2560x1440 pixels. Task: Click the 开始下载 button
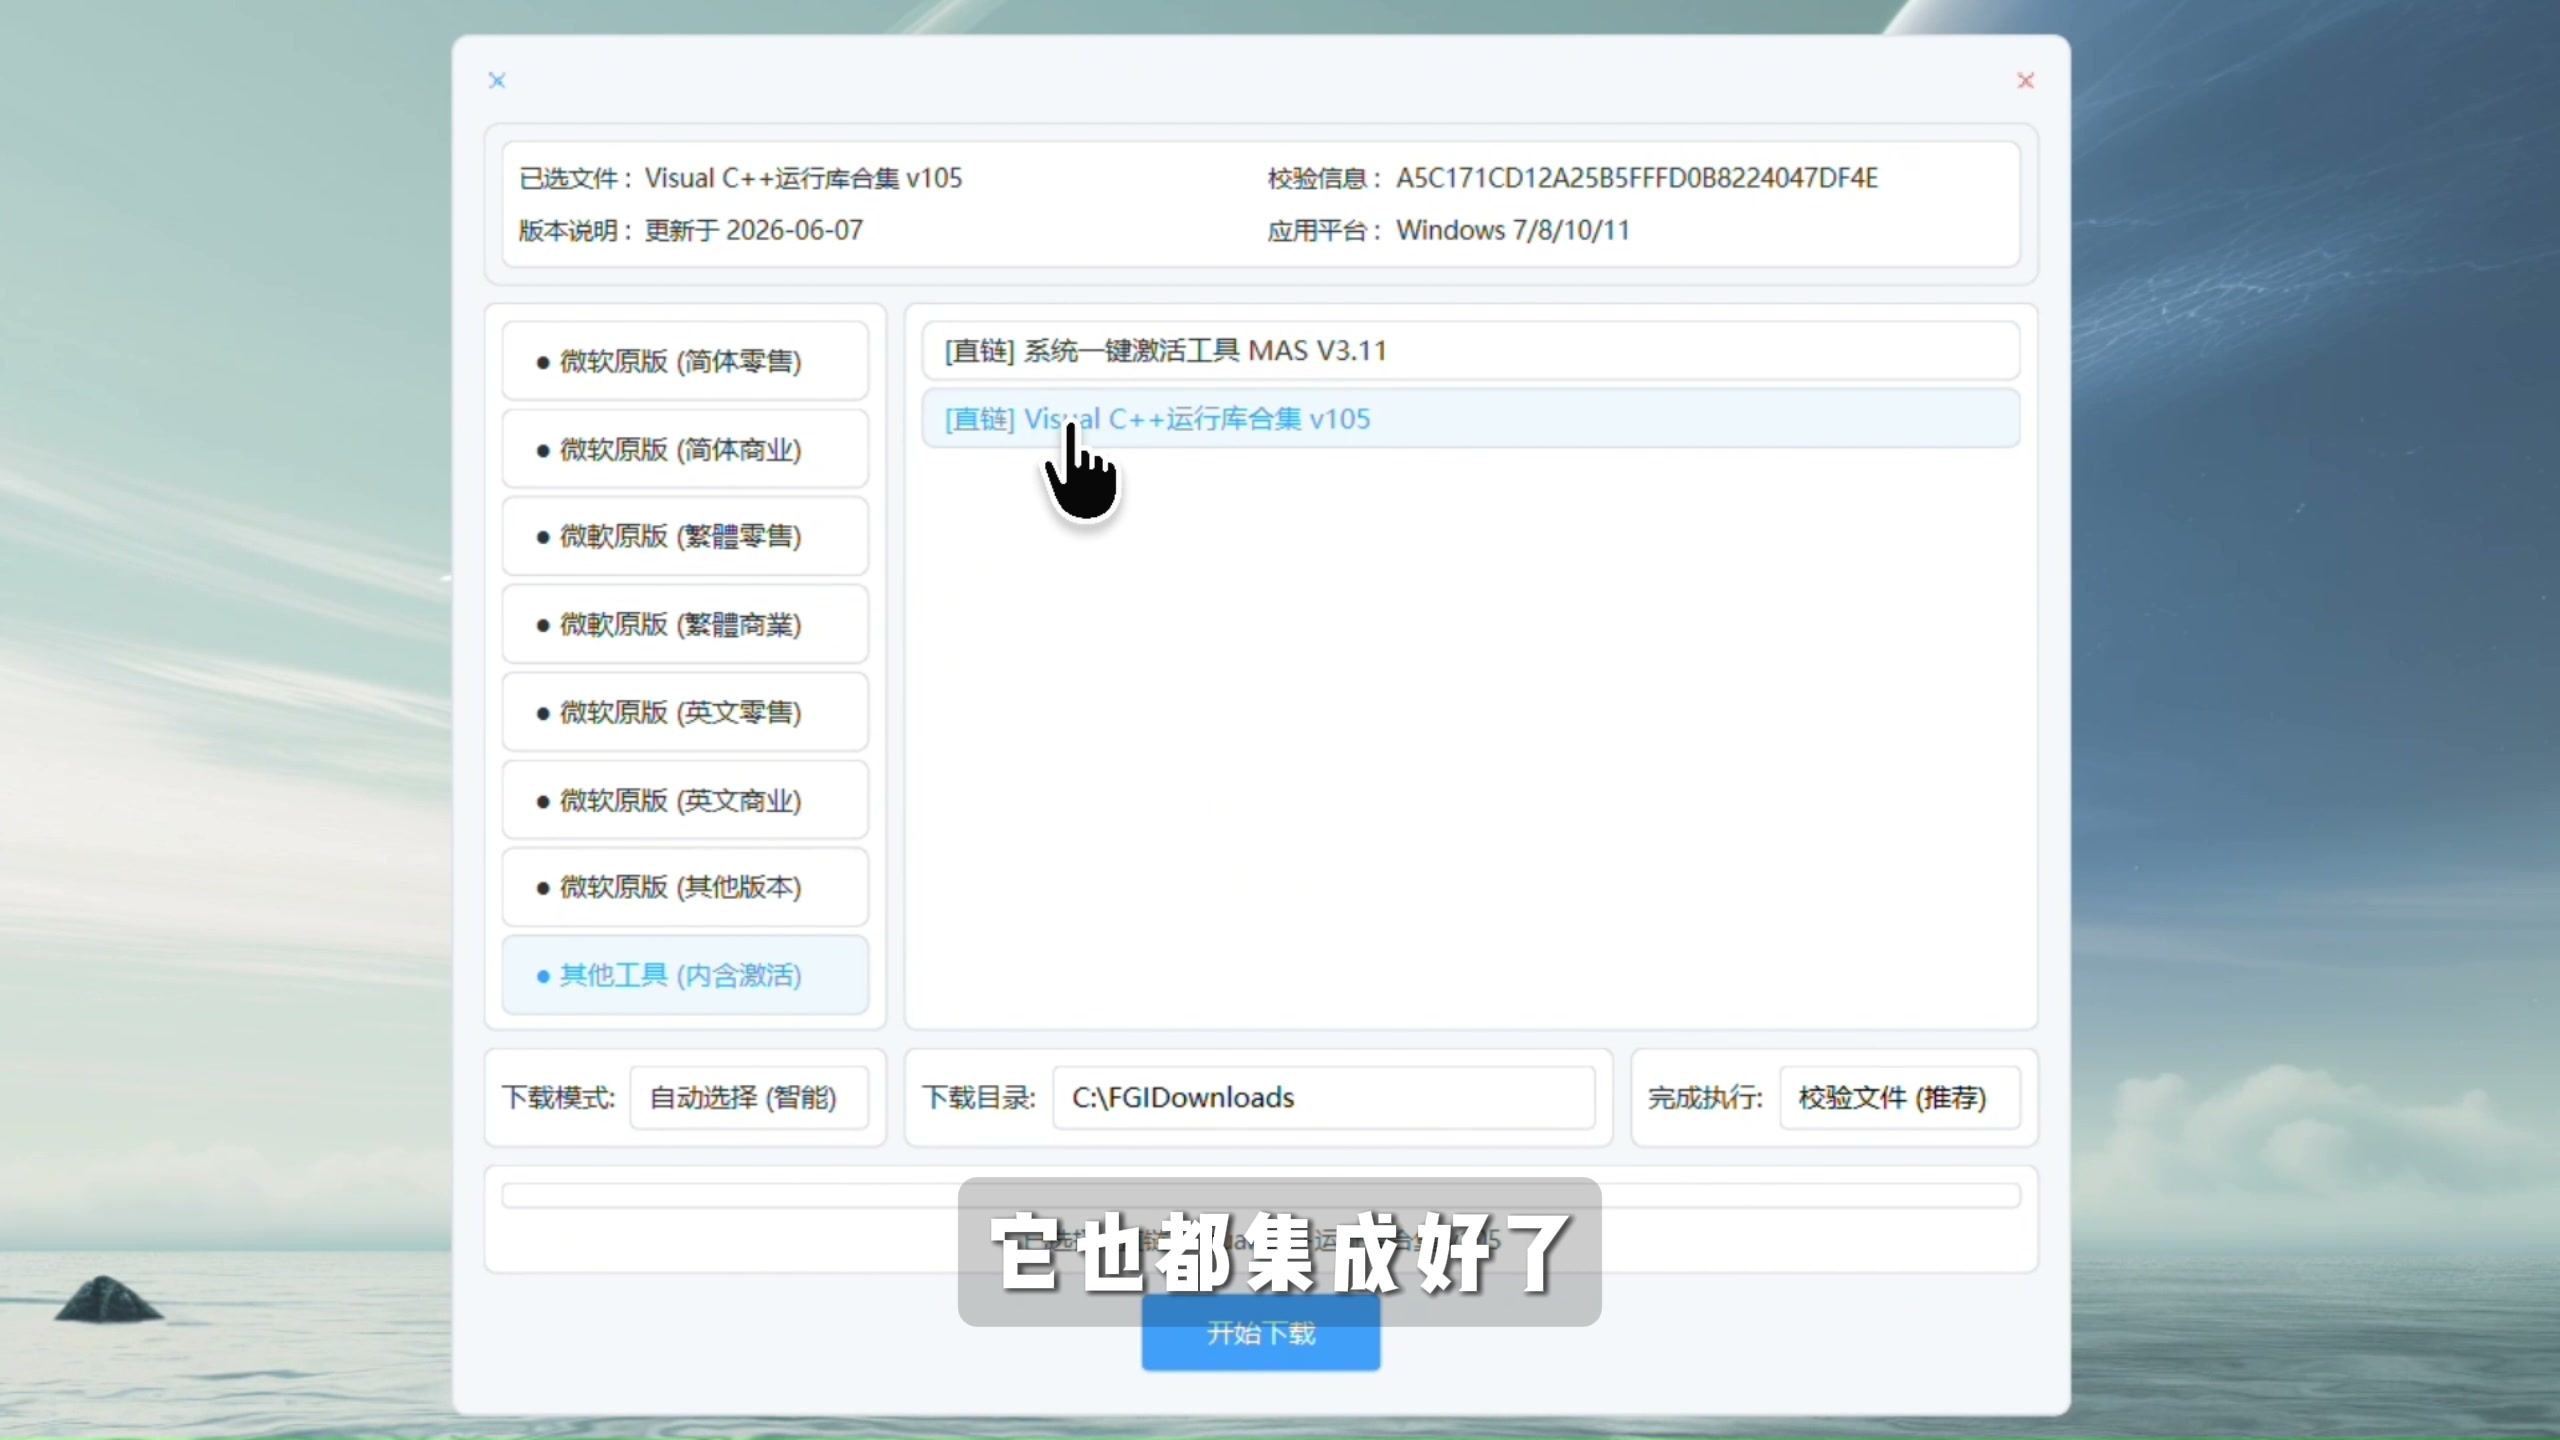(x=1261, y=1333)
